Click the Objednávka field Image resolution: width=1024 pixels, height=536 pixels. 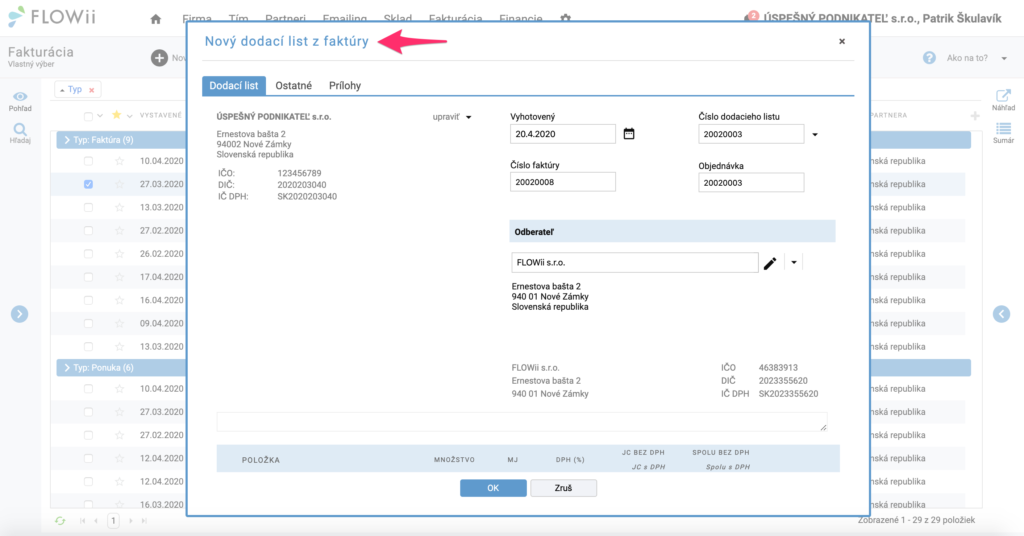tap(751, 183)
